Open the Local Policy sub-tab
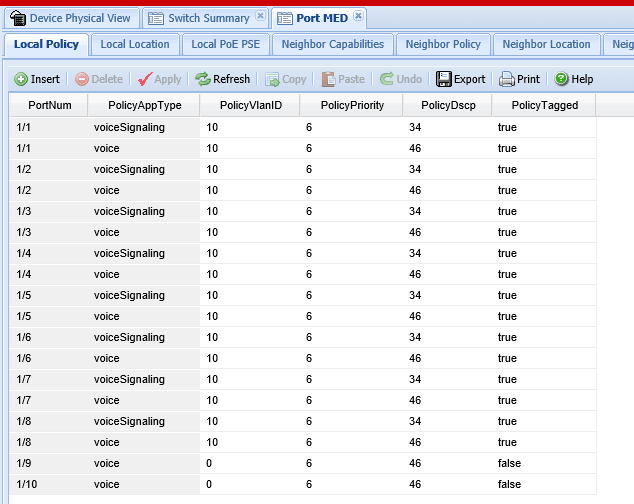The height and width of the screenshot is (504, 634). (x=46, y=44)
